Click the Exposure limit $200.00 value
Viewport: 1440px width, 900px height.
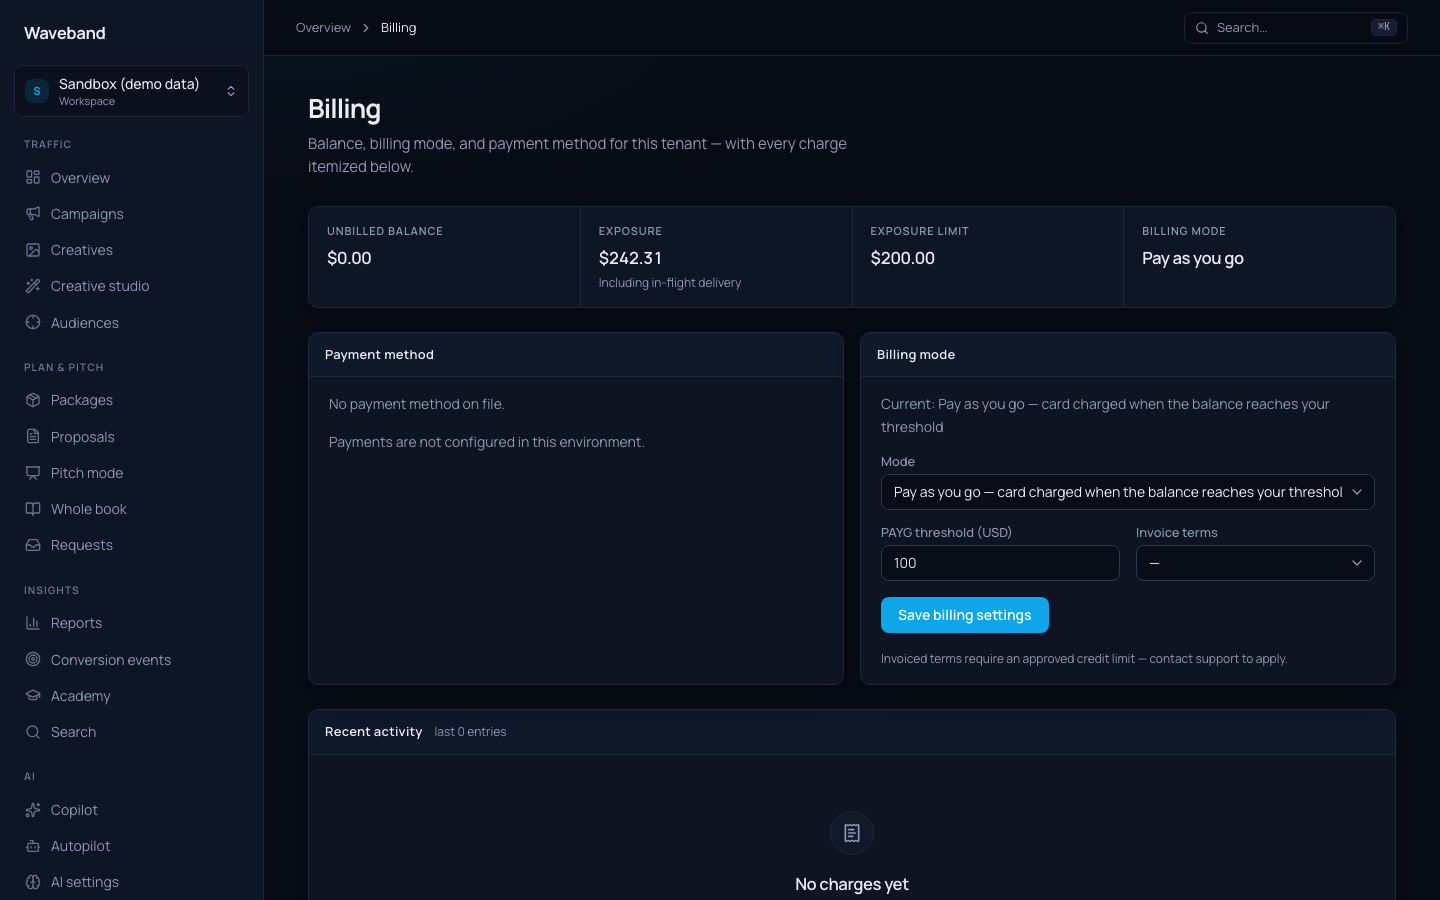click(903, 258)
